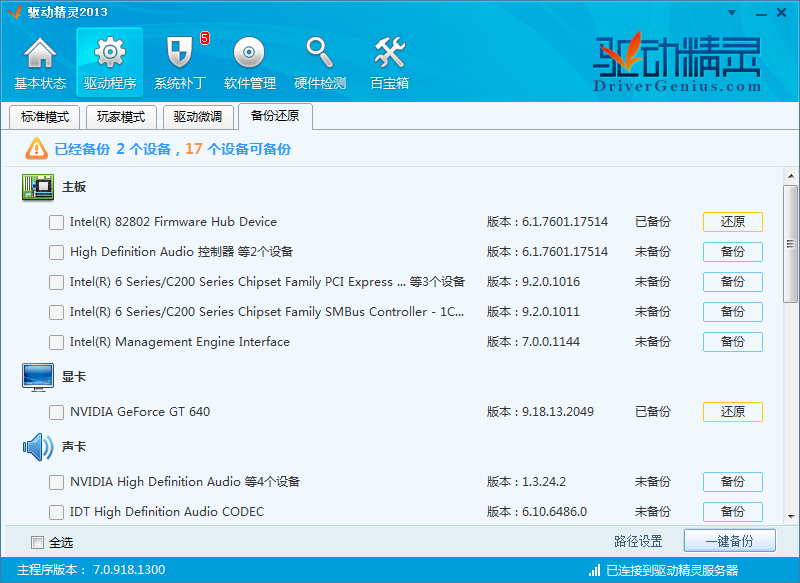Viewport: 800px width, 583px height.
Task: Click the 声卡 speaker category icon
Action: (38, 447)
